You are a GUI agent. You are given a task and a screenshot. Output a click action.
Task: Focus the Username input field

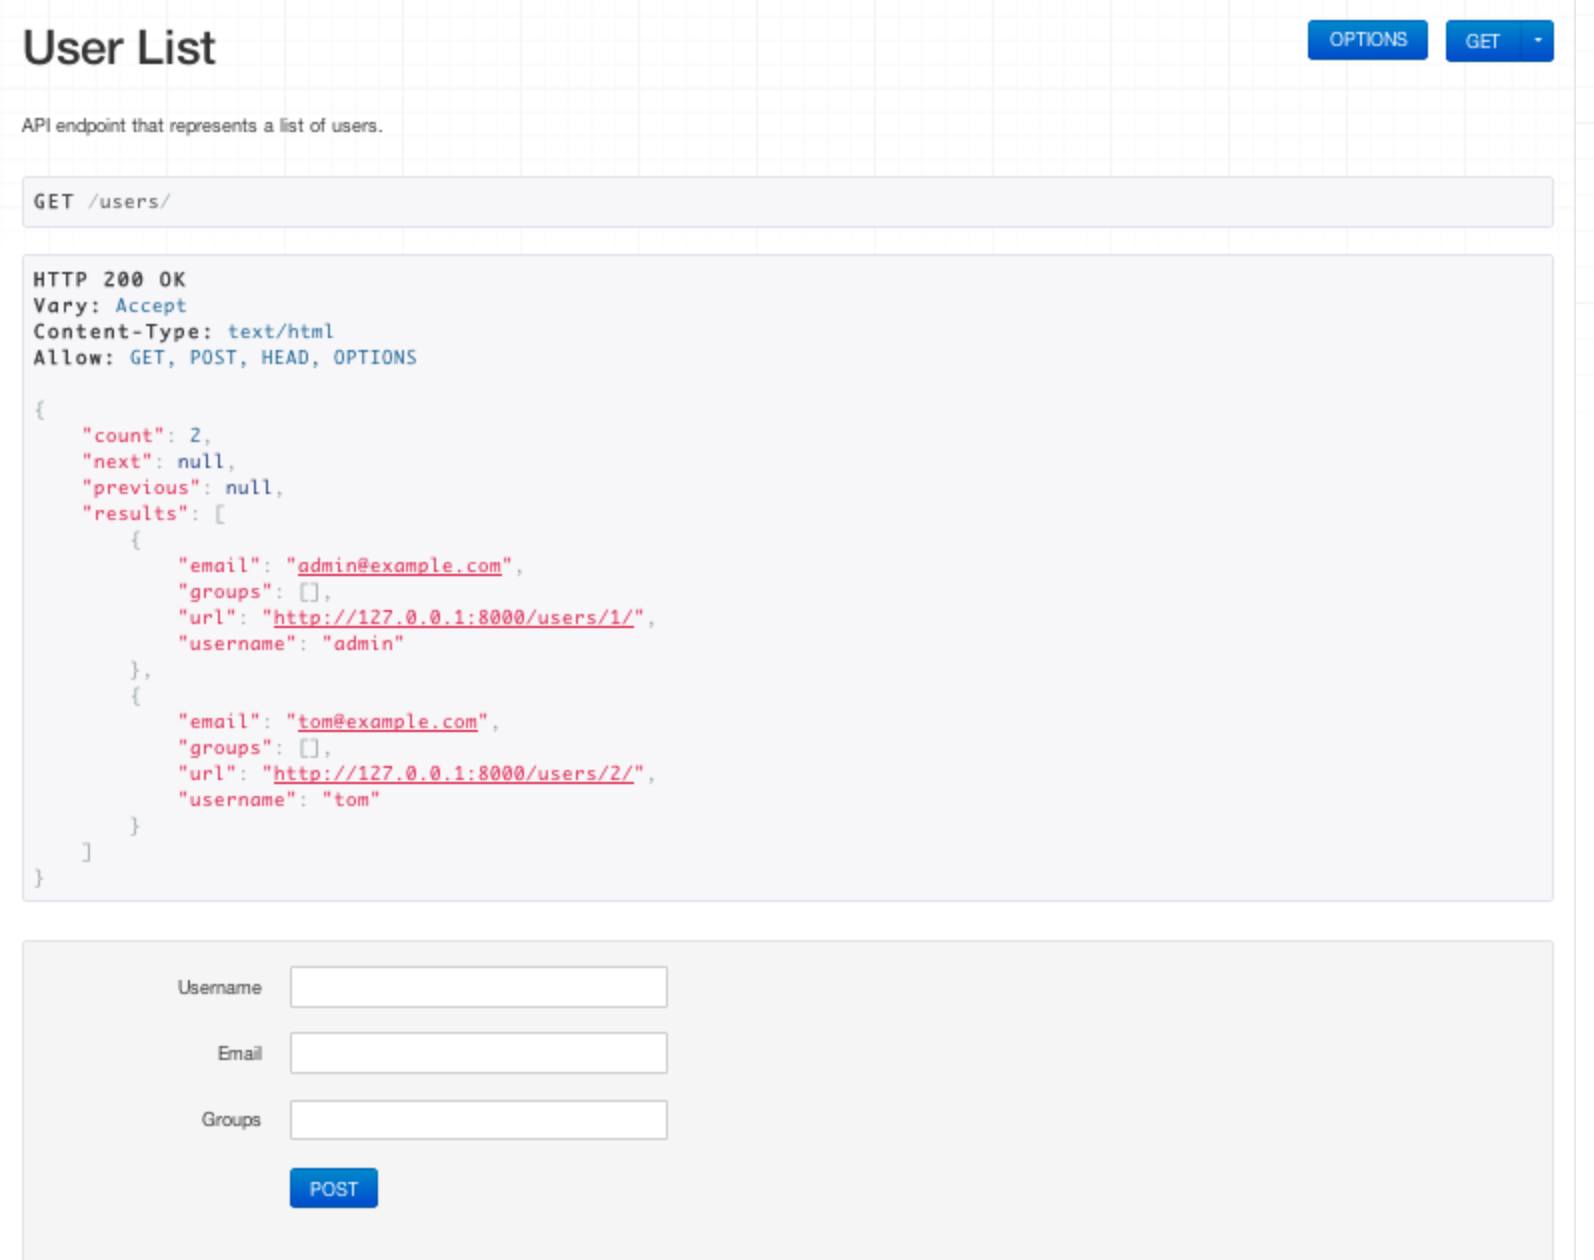point(478,987)
